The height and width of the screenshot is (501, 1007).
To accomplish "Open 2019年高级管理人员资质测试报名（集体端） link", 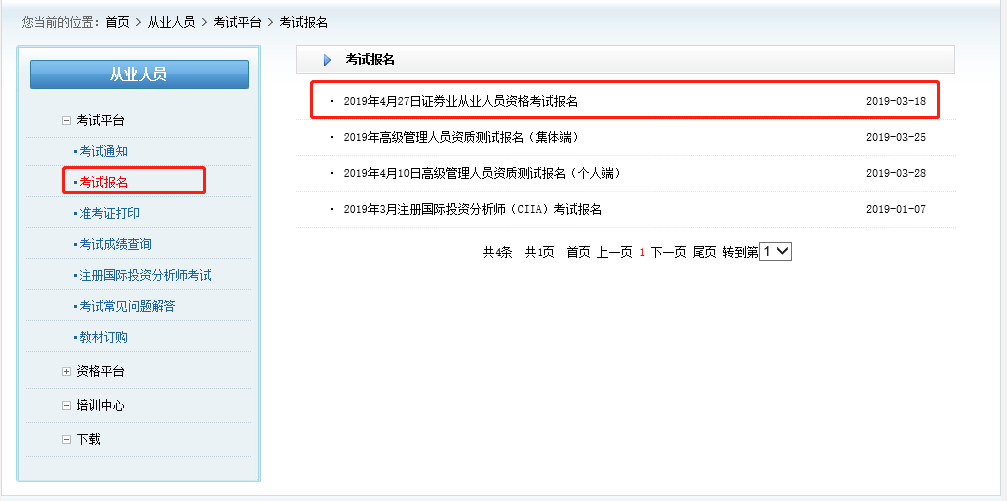I will [x=461, y=137].
